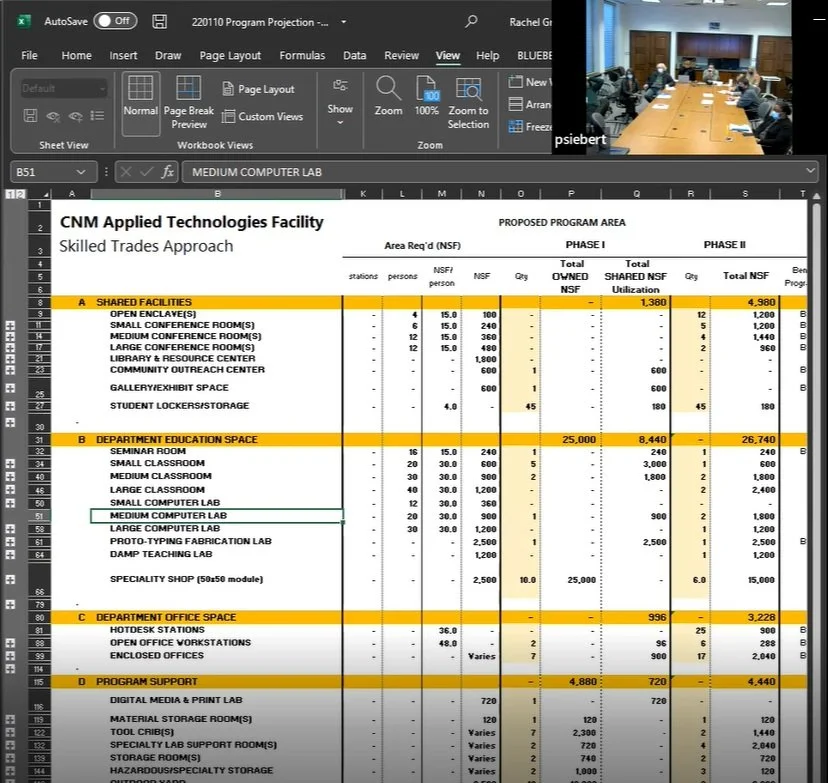Expand the outline group at row 34
Screen dimensions: 828x783
point(10,464)
